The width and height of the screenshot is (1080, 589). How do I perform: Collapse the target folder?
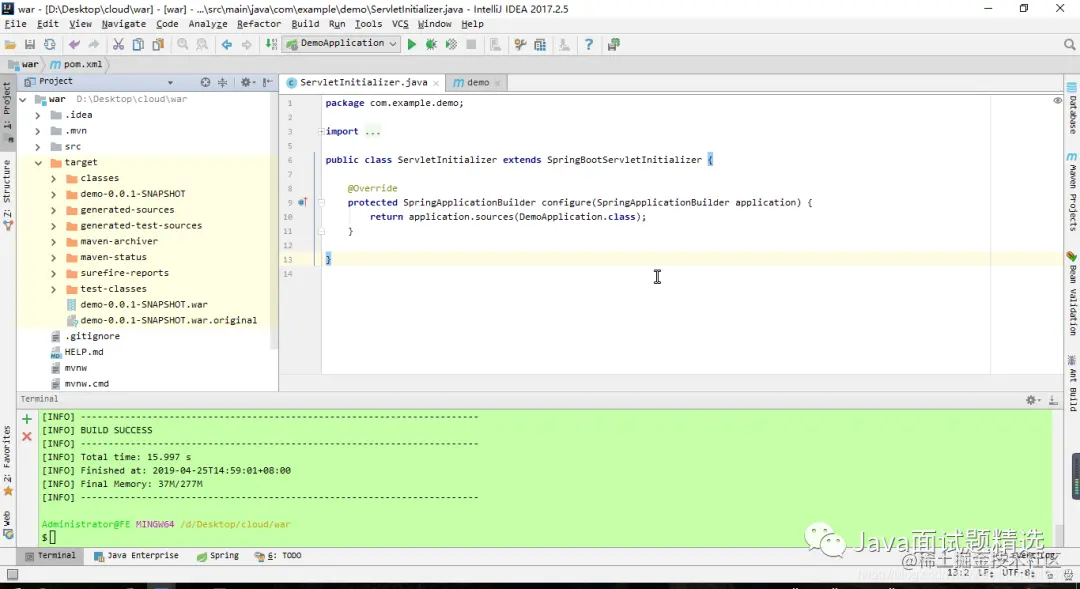pyautogui.click(x=38, y=163)
